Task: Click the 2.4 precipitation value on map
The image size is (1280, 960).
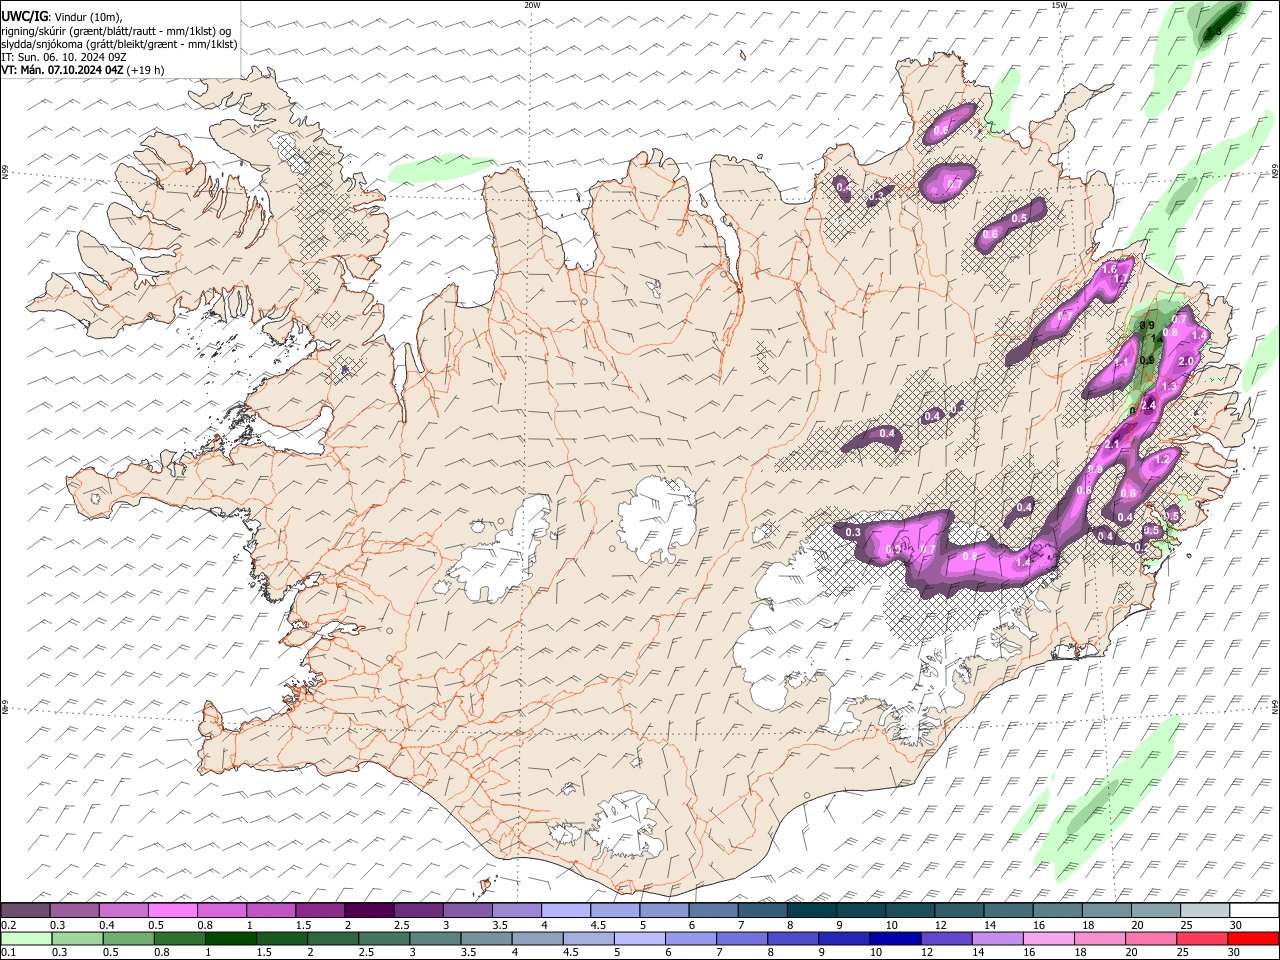Action: (1148, 405)
